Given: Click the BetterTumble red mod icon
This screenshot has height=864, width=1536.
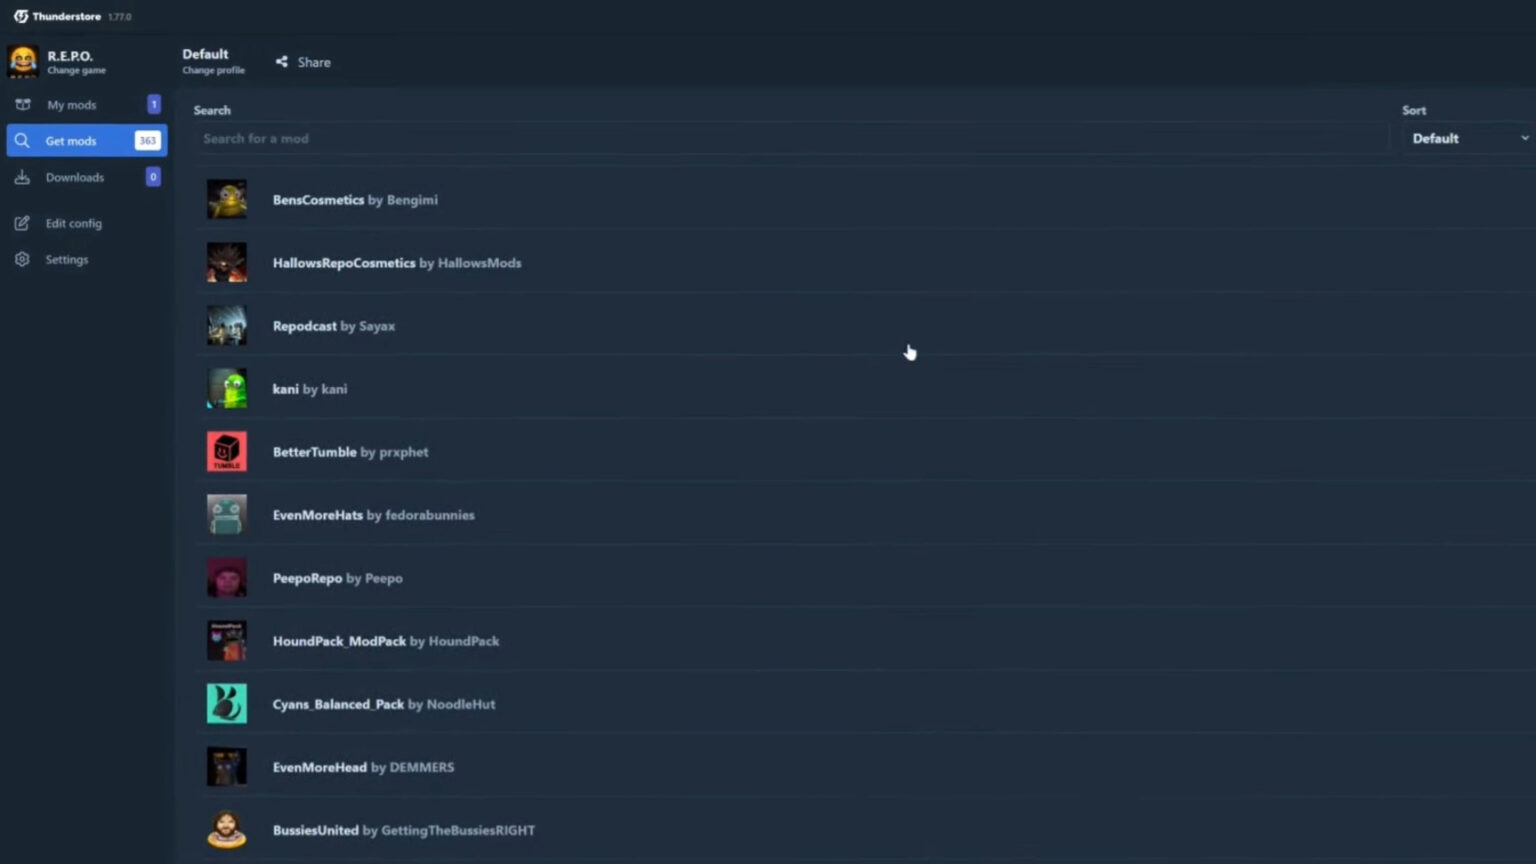Looking at the screenshot, I should [227, 452].
